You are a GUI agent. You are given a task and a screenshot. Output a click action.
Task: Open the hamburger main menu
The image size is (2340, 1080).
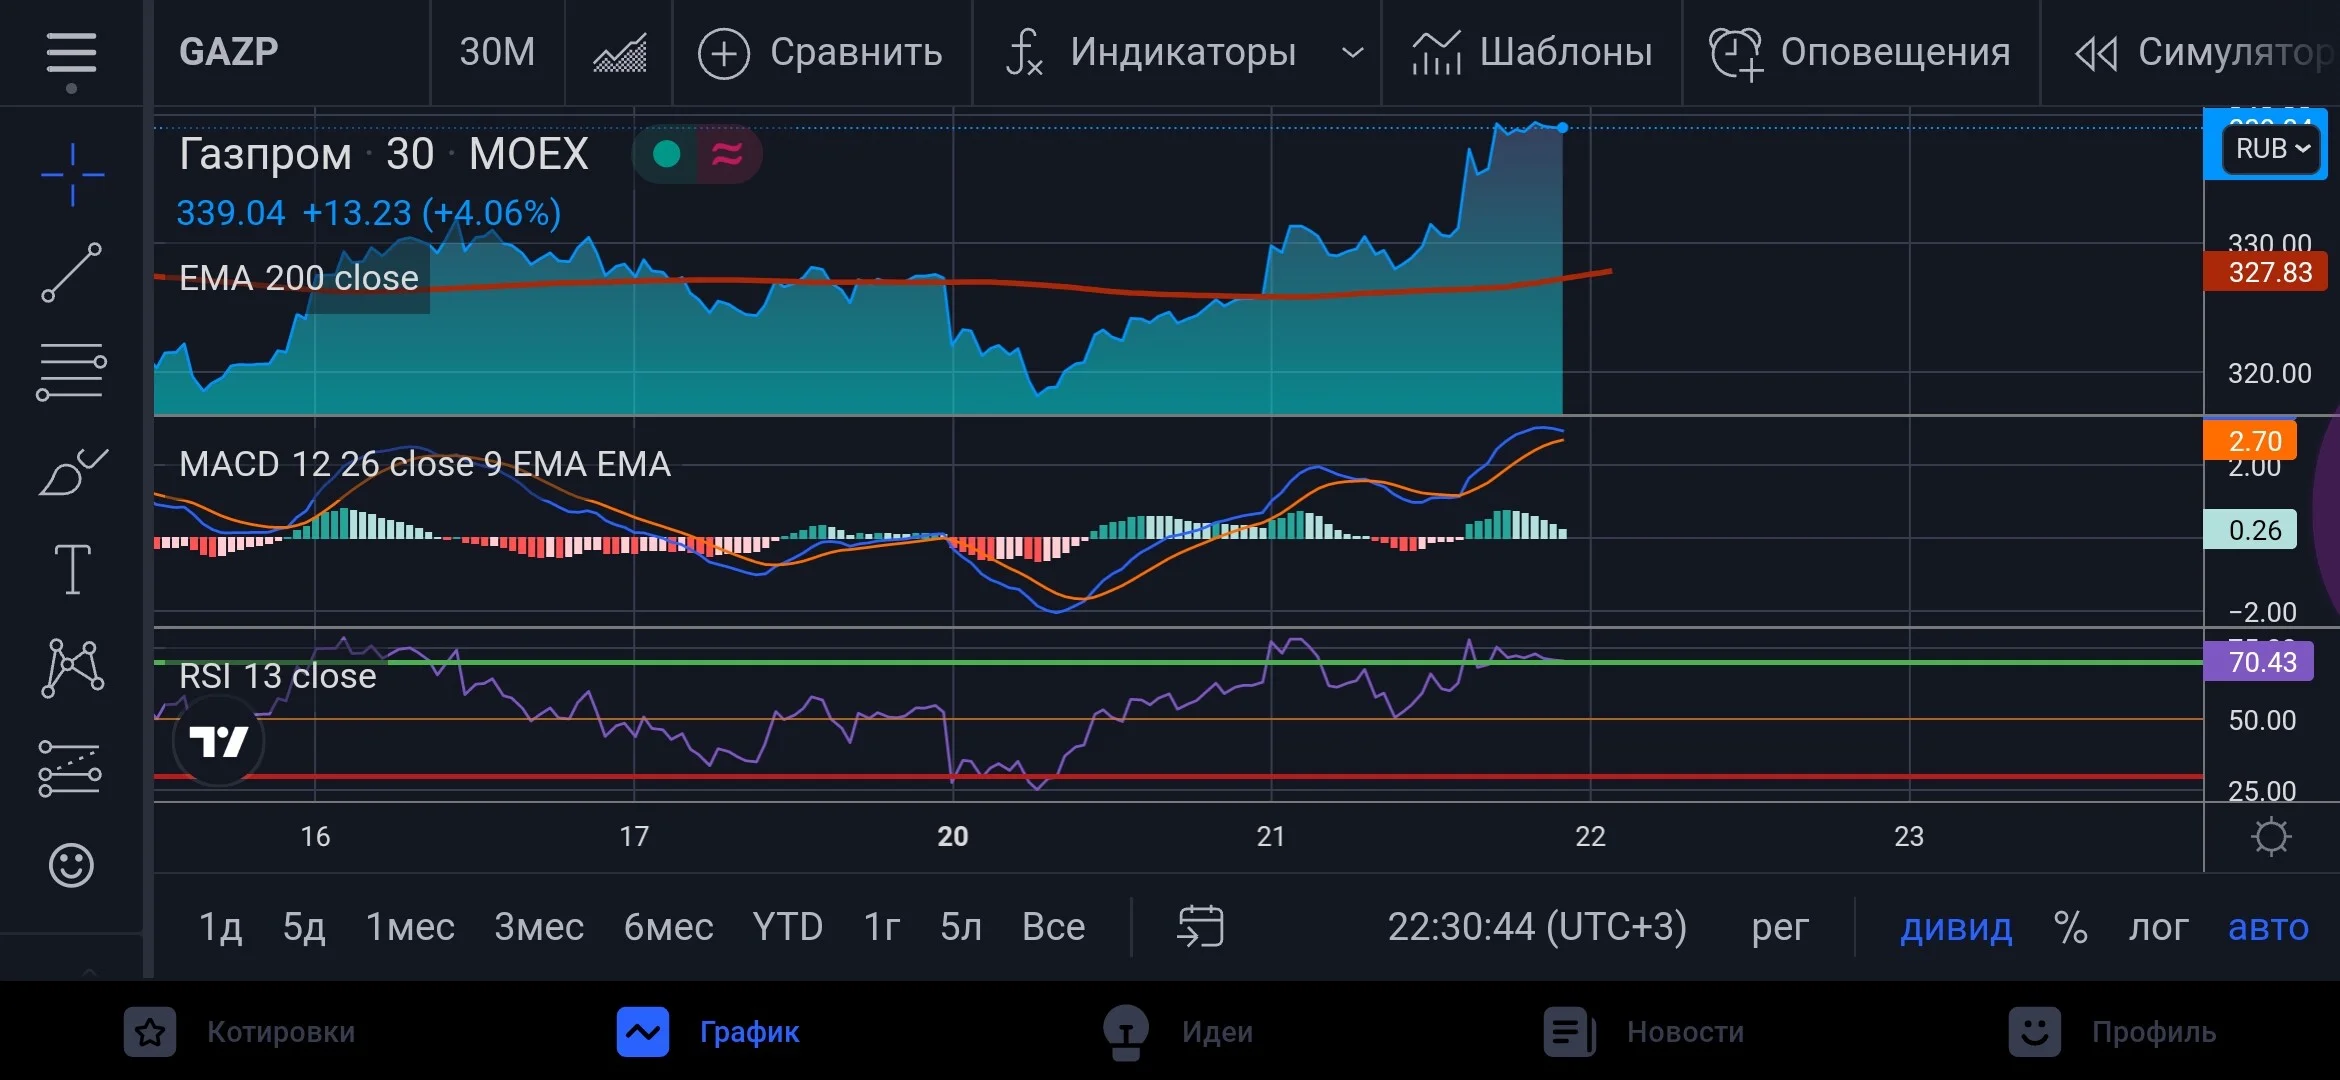pos(71,53)
